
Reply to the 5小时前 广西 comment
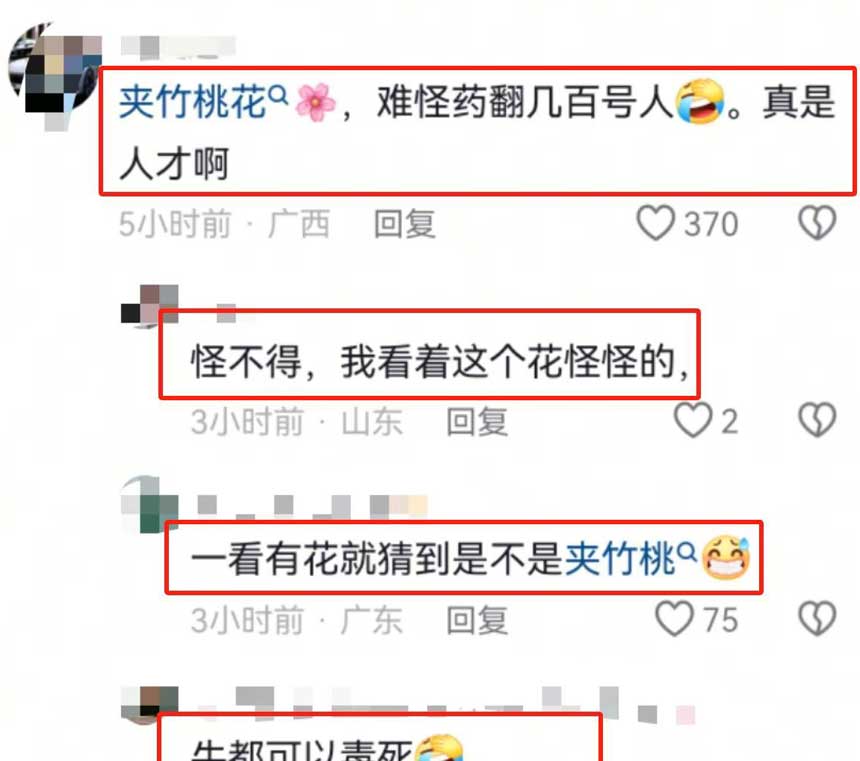click(x=405, y=224)
